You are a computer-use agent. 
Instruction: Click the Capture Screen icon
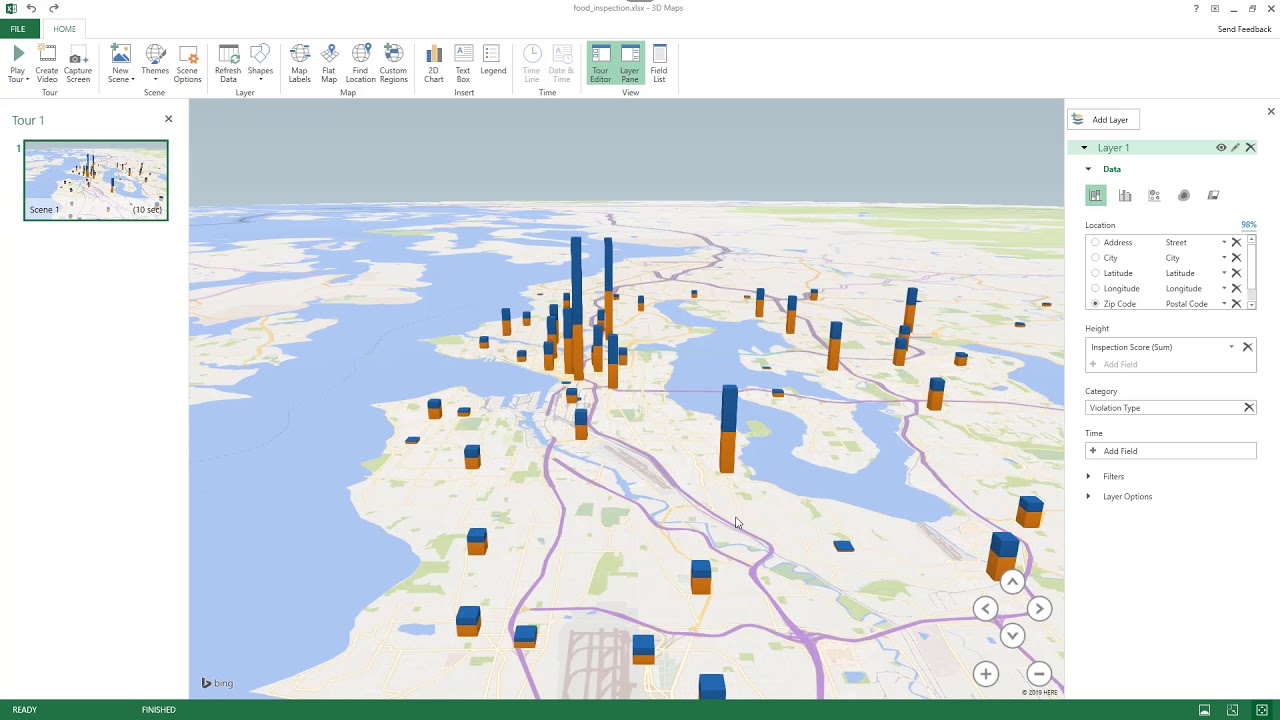pos(77,63)
